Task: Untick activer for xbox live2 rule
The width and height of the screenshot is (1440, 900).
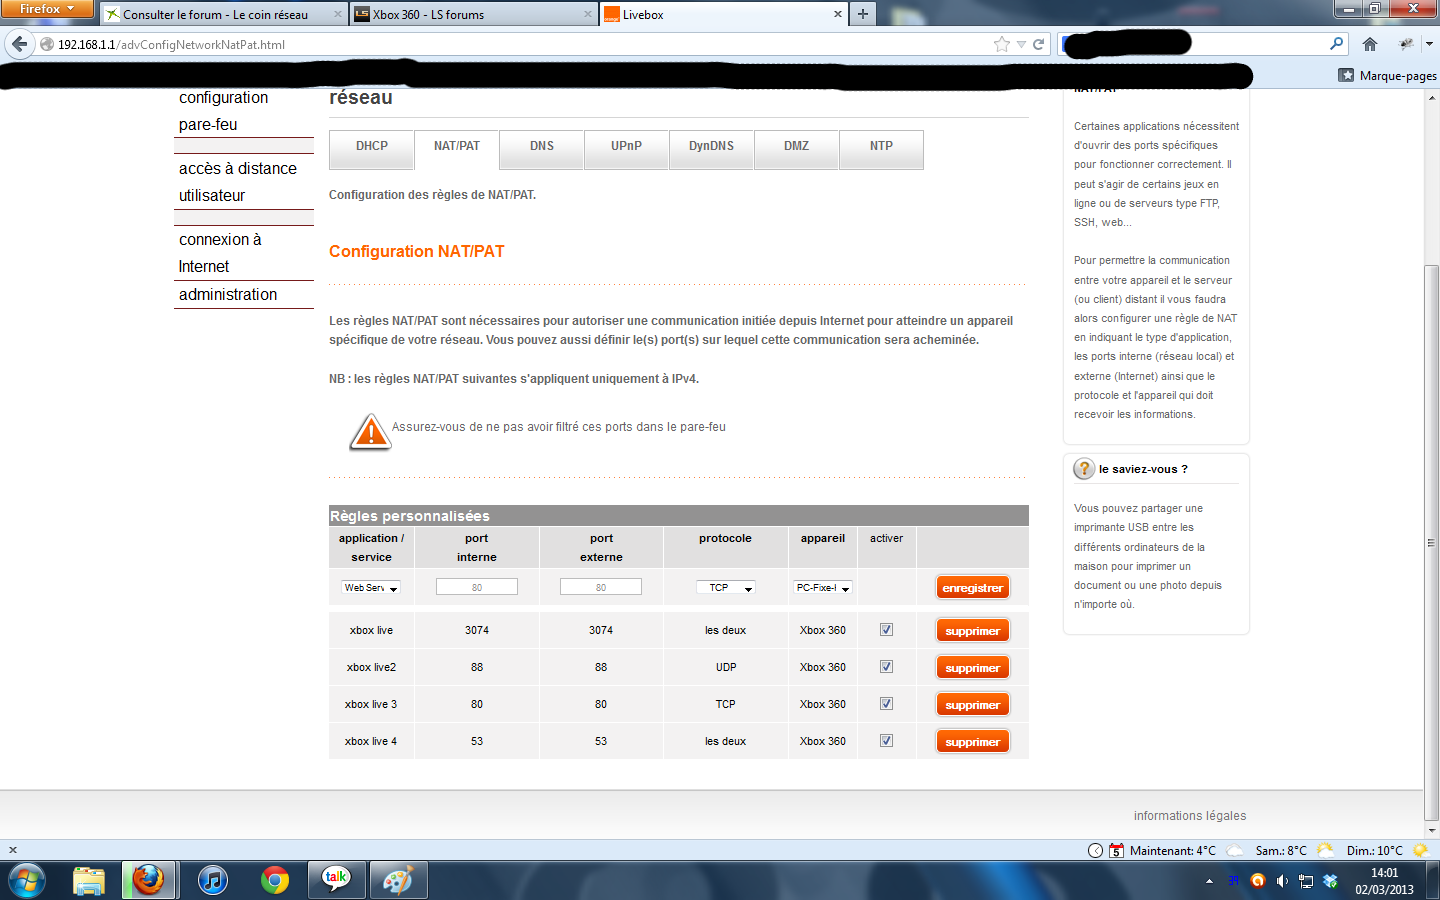Action: (886, 667)
